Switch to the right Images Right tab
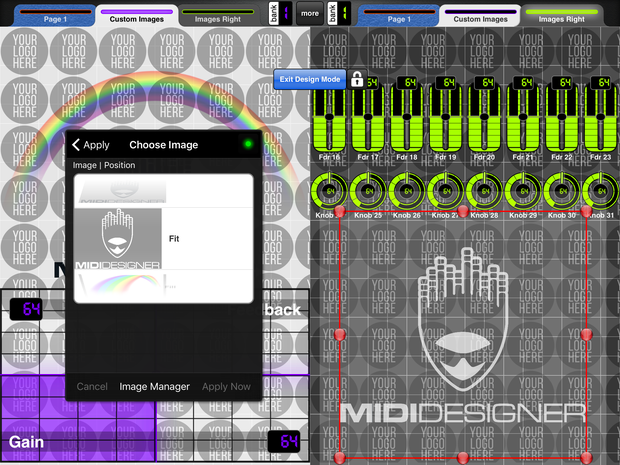This screenshot has height=465, width=620. click(x=561, y=16)
